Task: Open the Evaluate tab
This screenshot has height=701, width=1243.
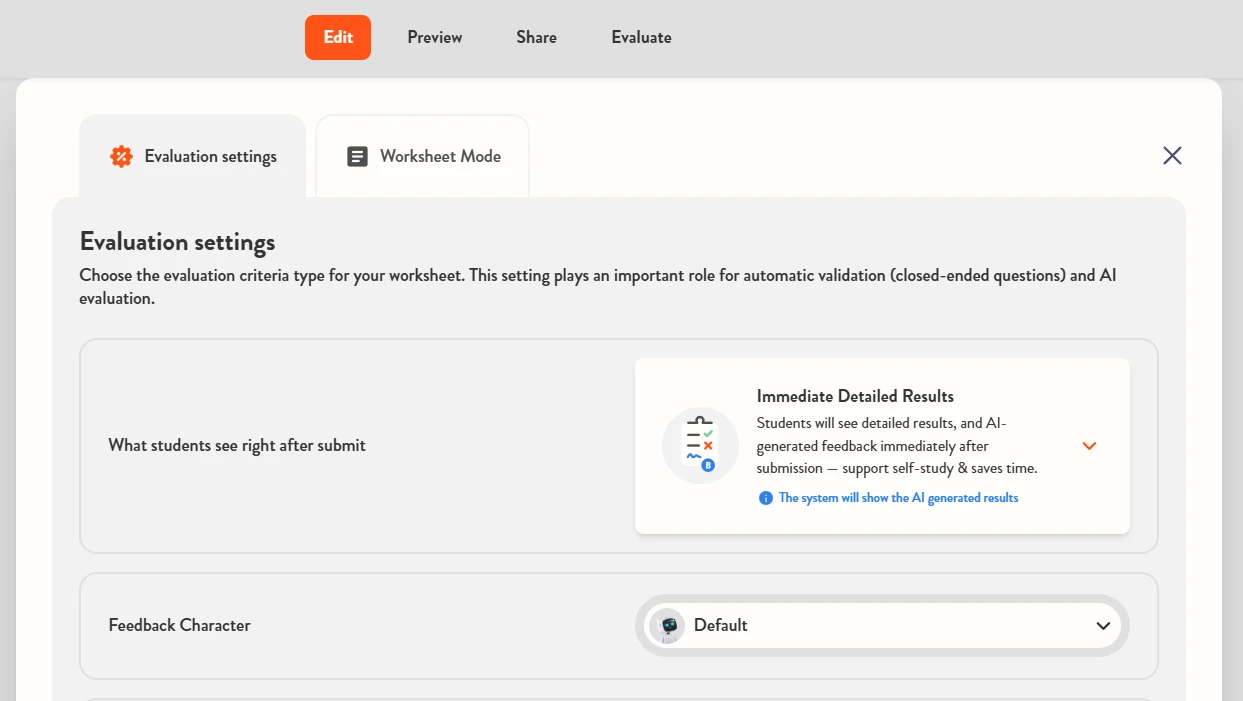Action: [641, 37]
